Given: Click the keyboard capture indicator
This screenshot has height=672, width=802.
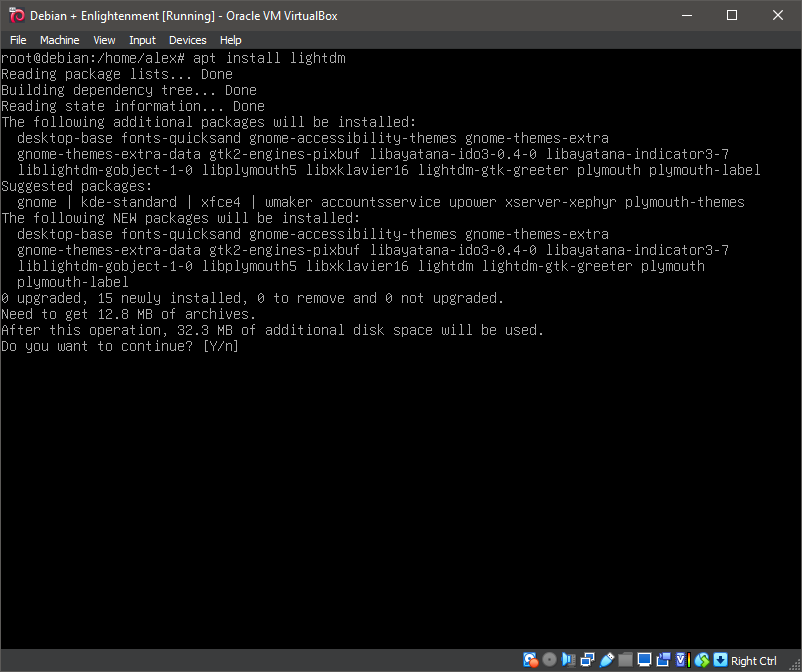Looking at the screenshot, I should (720, 660).
